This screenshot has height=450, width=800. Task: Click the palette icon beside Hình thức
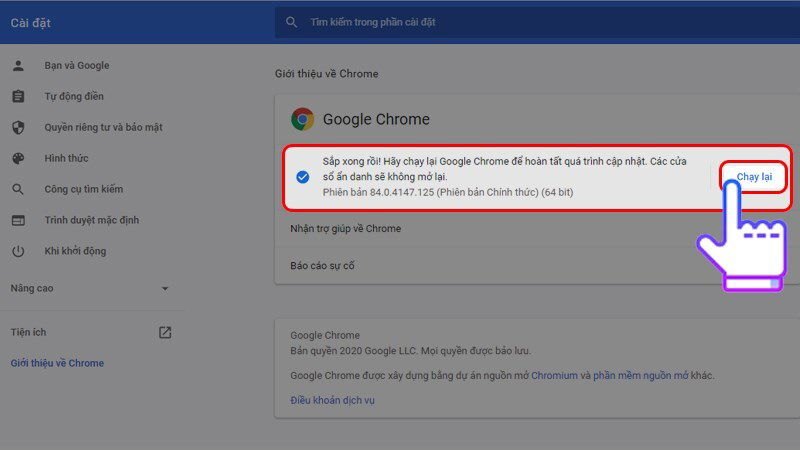pyautogui.click(x=18, y=158)
